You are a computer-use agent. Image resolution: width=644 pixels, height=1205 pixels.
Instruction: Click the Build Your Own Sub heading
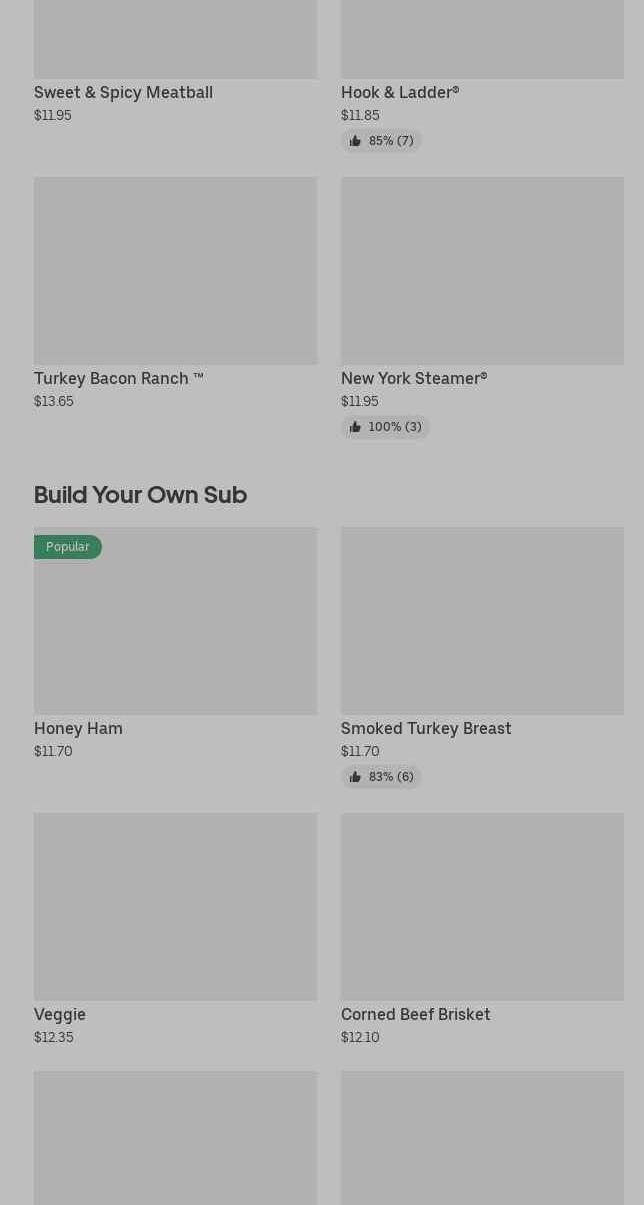click(140, 495)
